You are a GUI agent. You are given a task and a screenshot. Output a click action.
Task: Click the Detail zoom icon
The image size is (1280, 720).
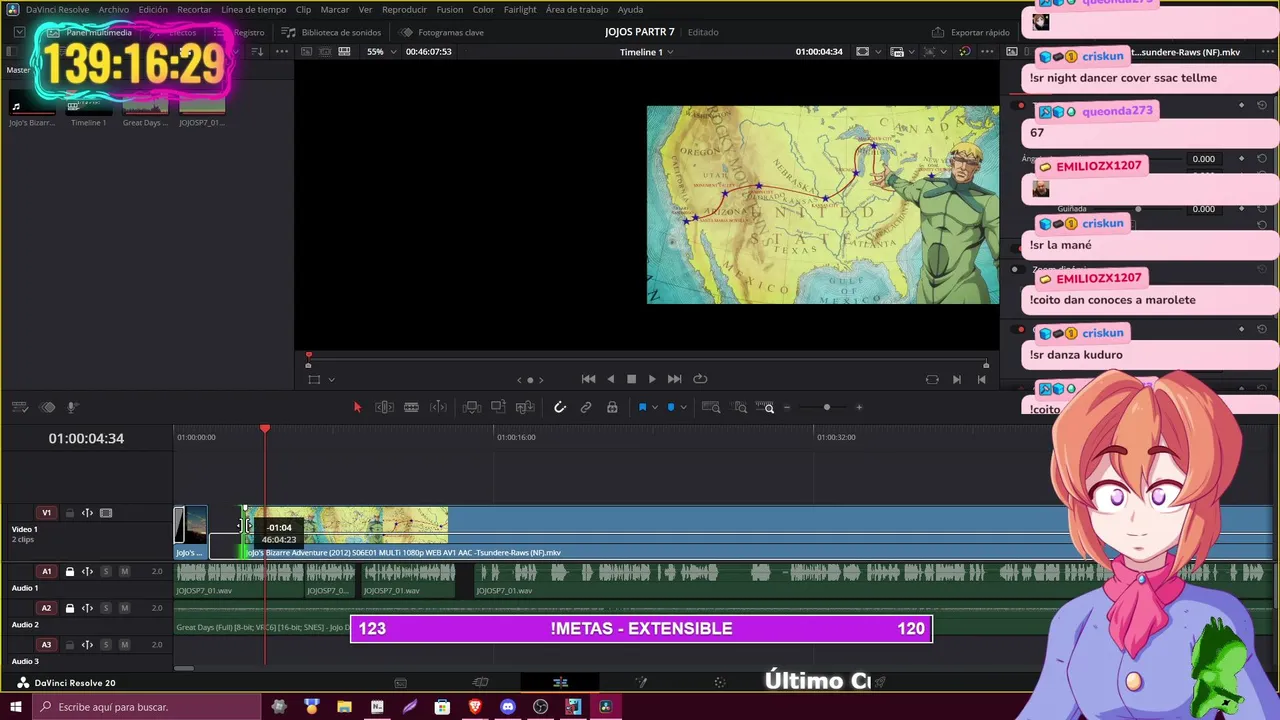click(740, 407)
